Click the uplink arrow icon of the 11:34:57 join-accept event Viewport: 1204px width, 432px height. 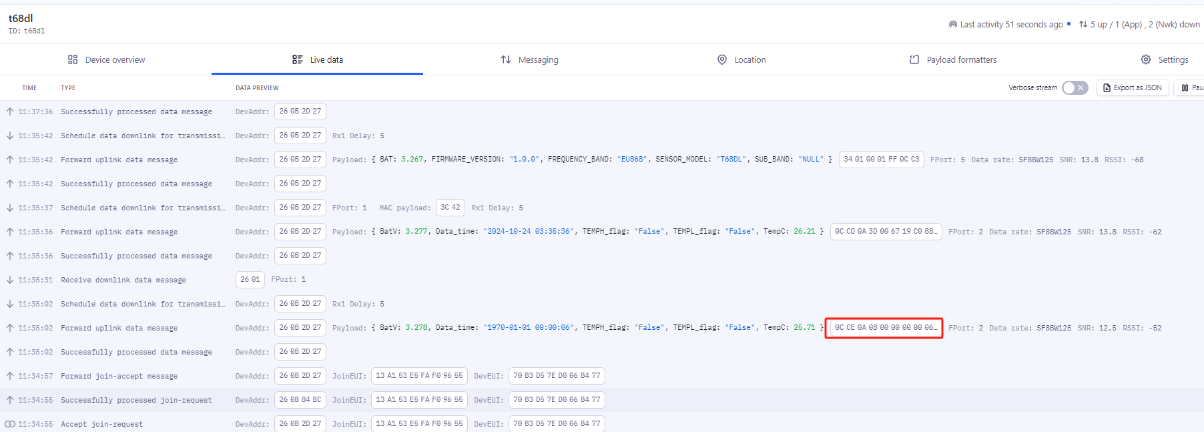click(x=10, y=376)
